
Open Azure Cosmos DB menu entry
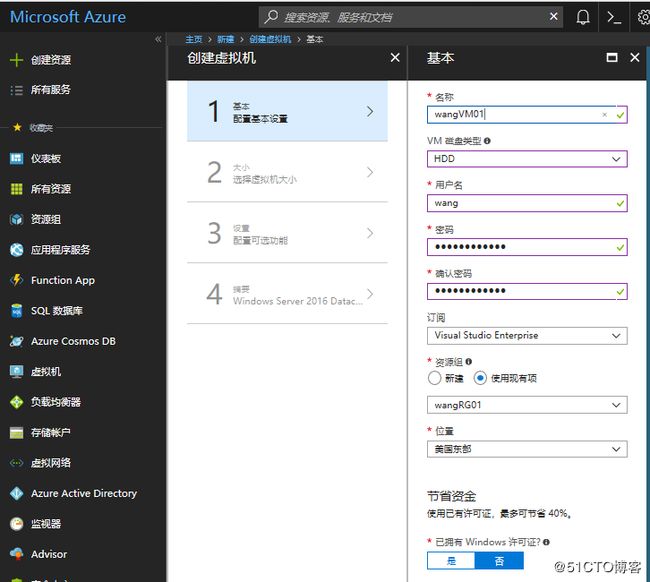[73, 341]
